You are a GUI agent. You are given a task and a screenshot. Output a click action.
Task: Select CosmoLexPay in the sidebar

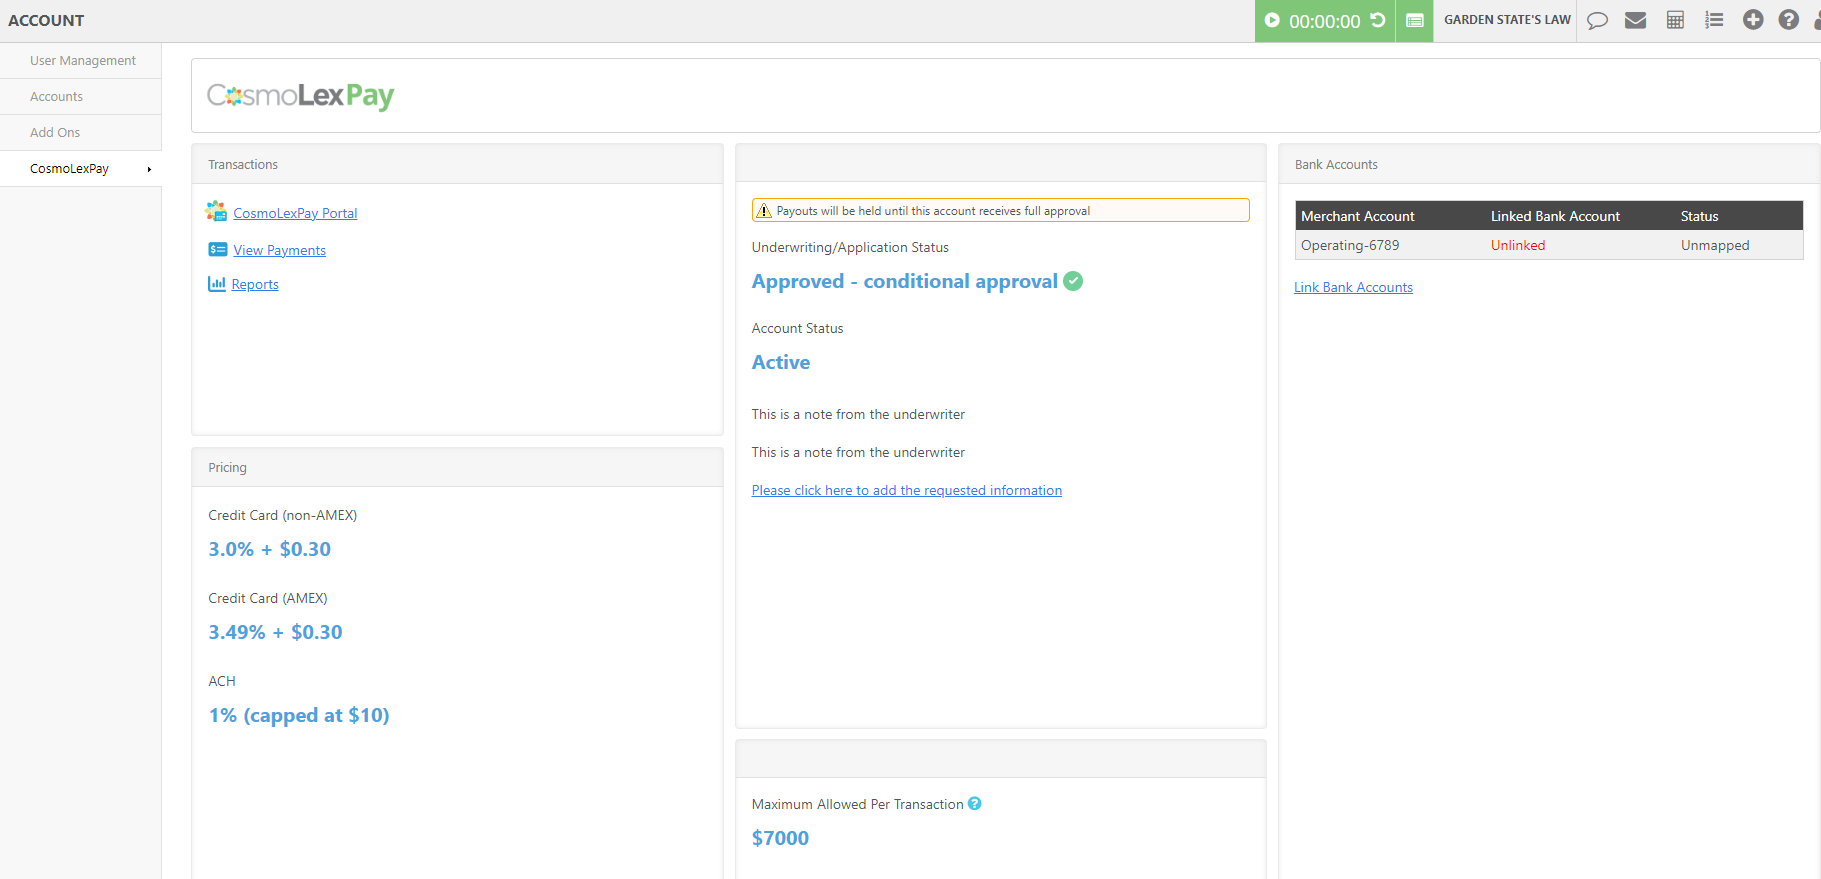(x=70, y=168)
